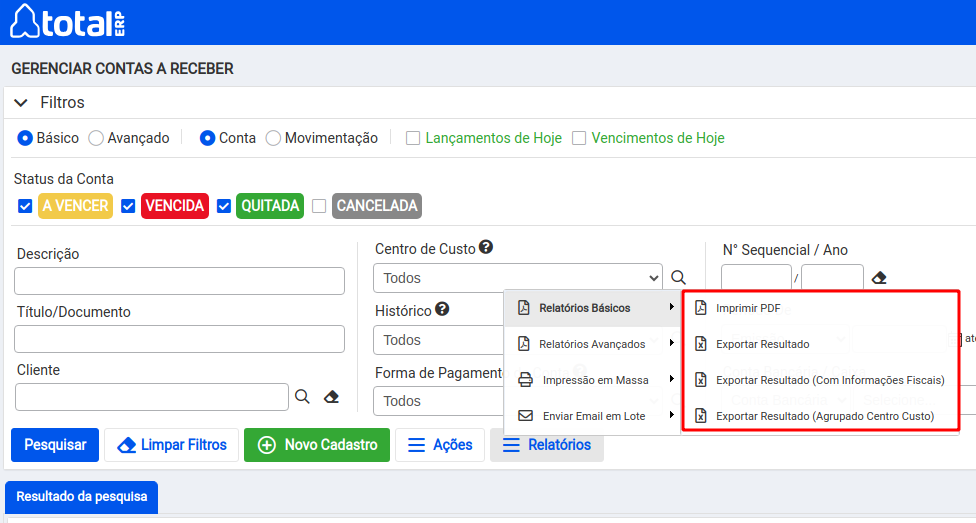Viewport: 976px width, 523px height.
Task: Click the QUITADA green status label
Action: pos(270,205)
